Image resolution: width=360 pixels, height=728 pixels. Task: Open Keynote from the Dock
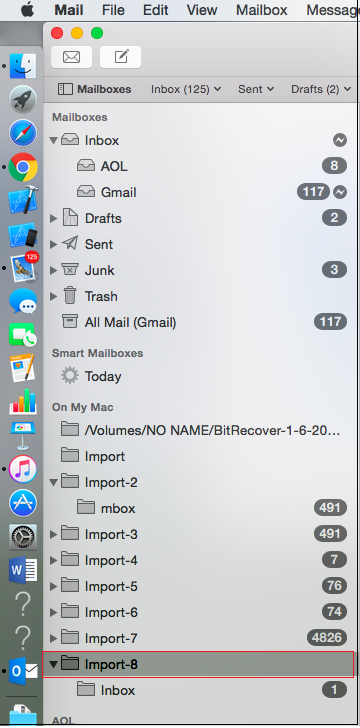23,435
